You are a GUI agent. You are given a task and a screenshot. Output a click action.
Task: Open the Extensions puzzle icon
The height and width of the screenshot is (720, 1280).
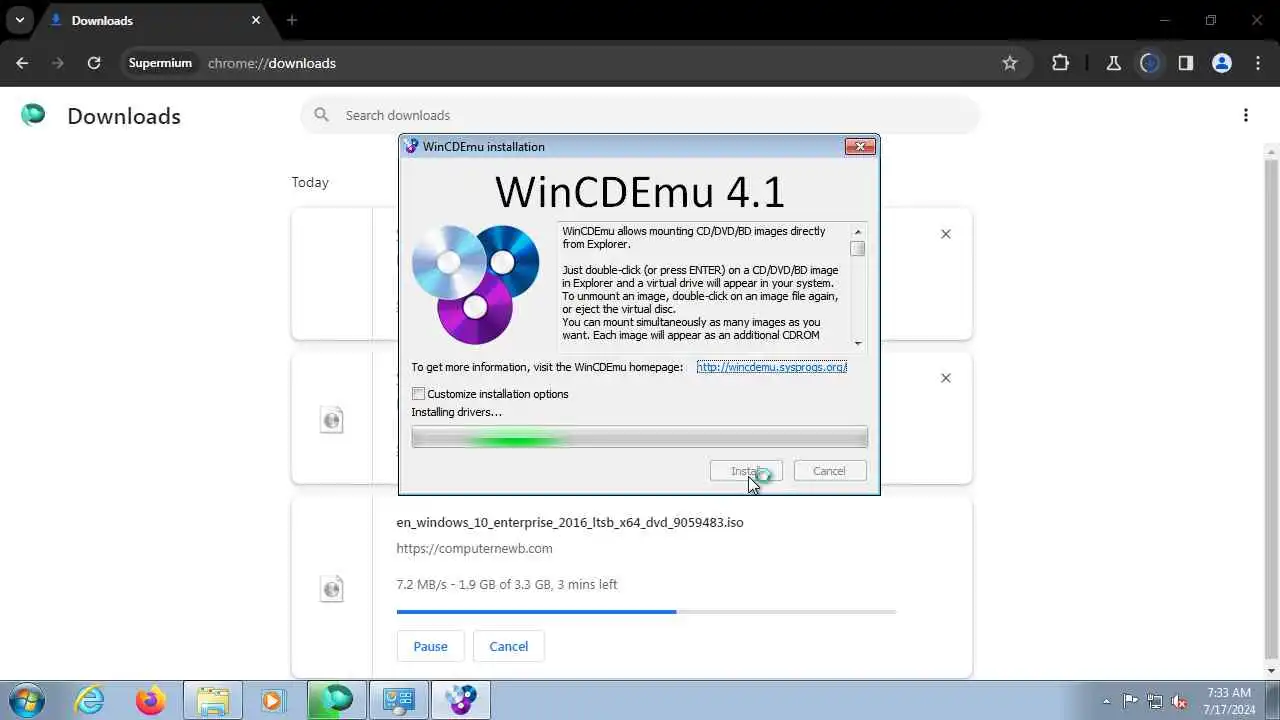1061,63
